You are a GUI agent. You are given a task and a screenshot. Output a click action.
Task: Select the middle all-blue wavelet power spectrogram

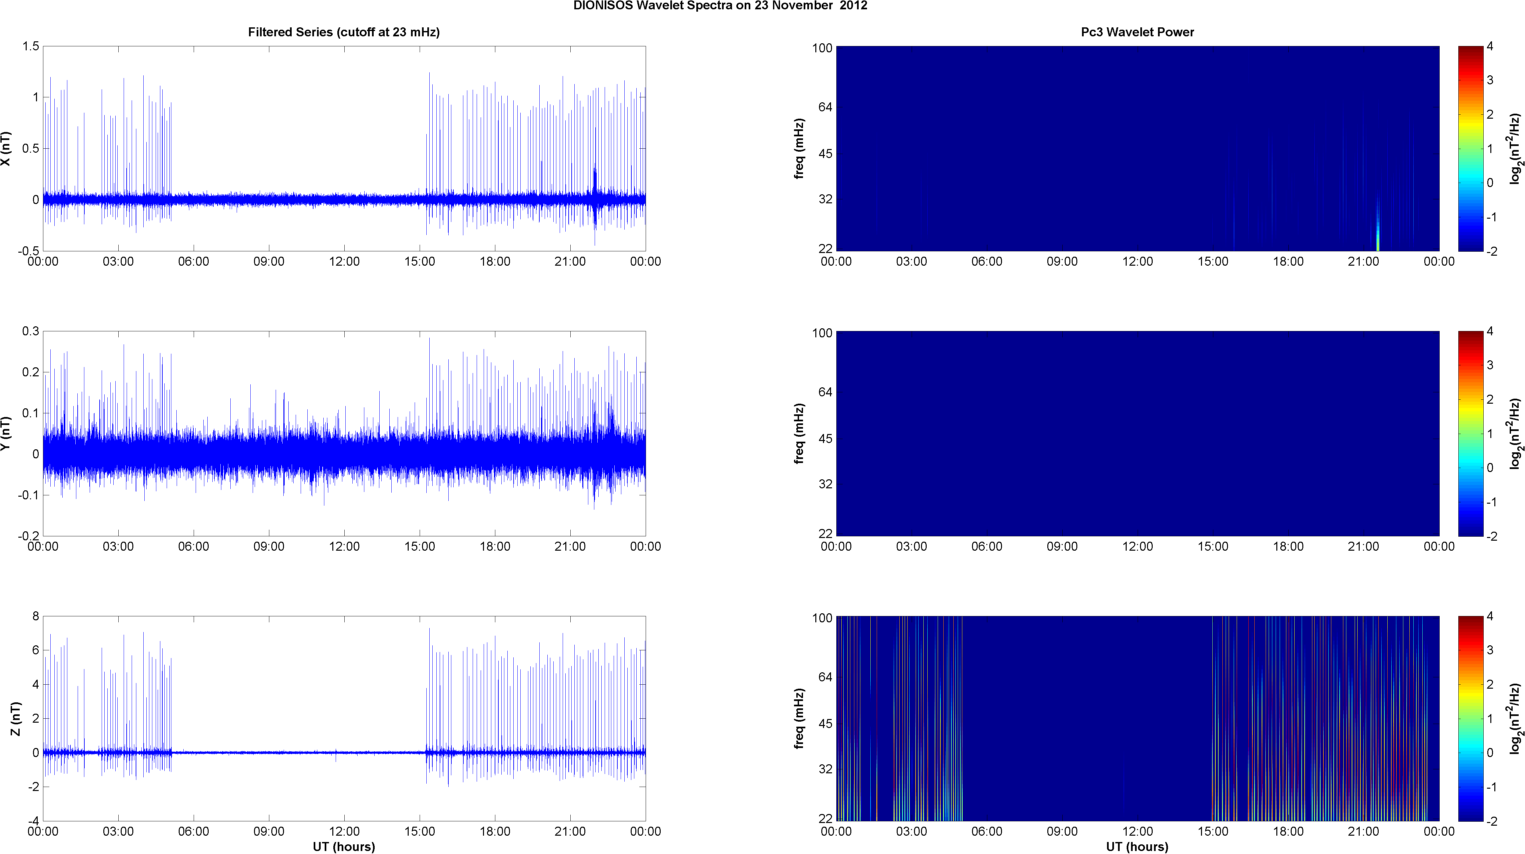click(x=1137, y=433)
